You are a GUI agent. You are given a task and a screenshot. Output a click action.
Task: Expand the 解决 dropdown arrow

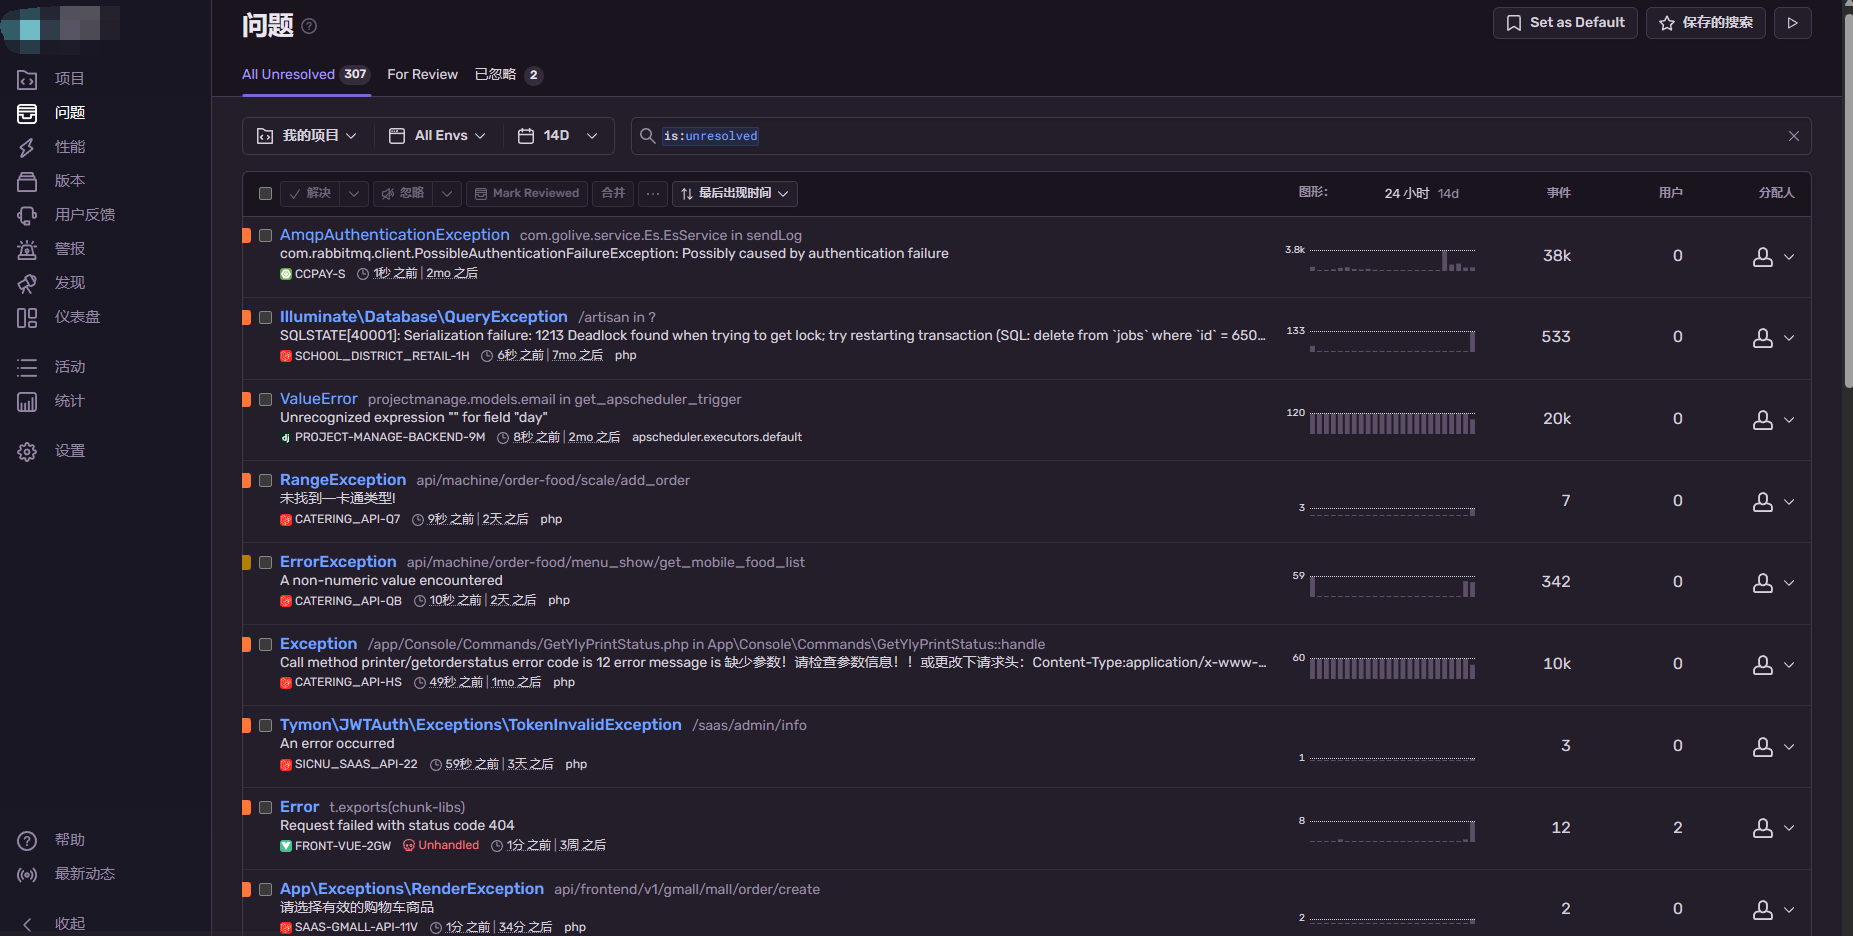pos(354,193)
